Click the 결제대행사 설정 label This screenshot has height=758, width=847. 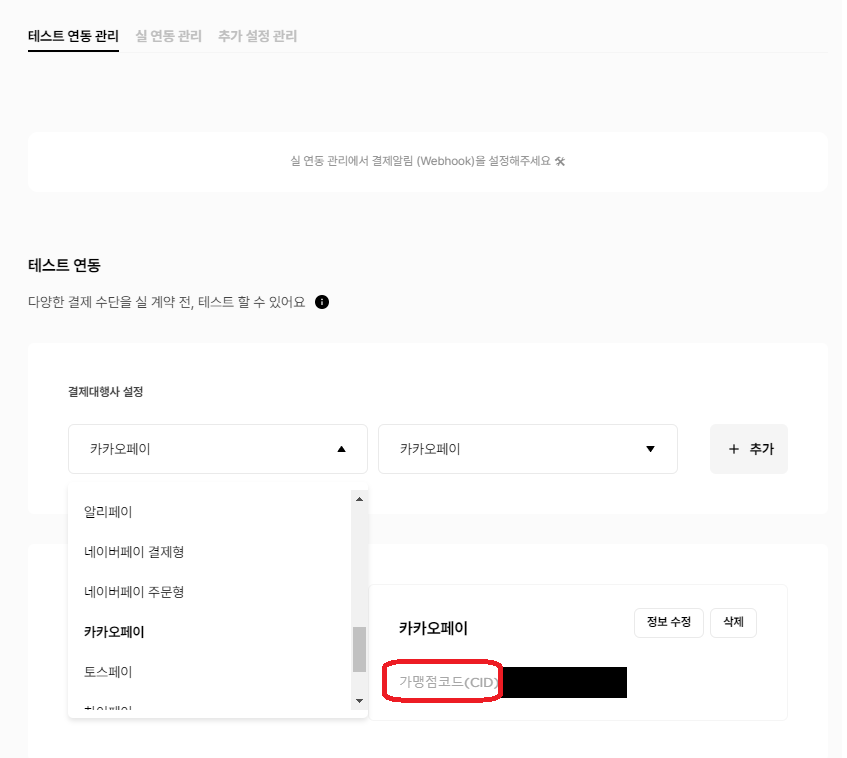105,392
